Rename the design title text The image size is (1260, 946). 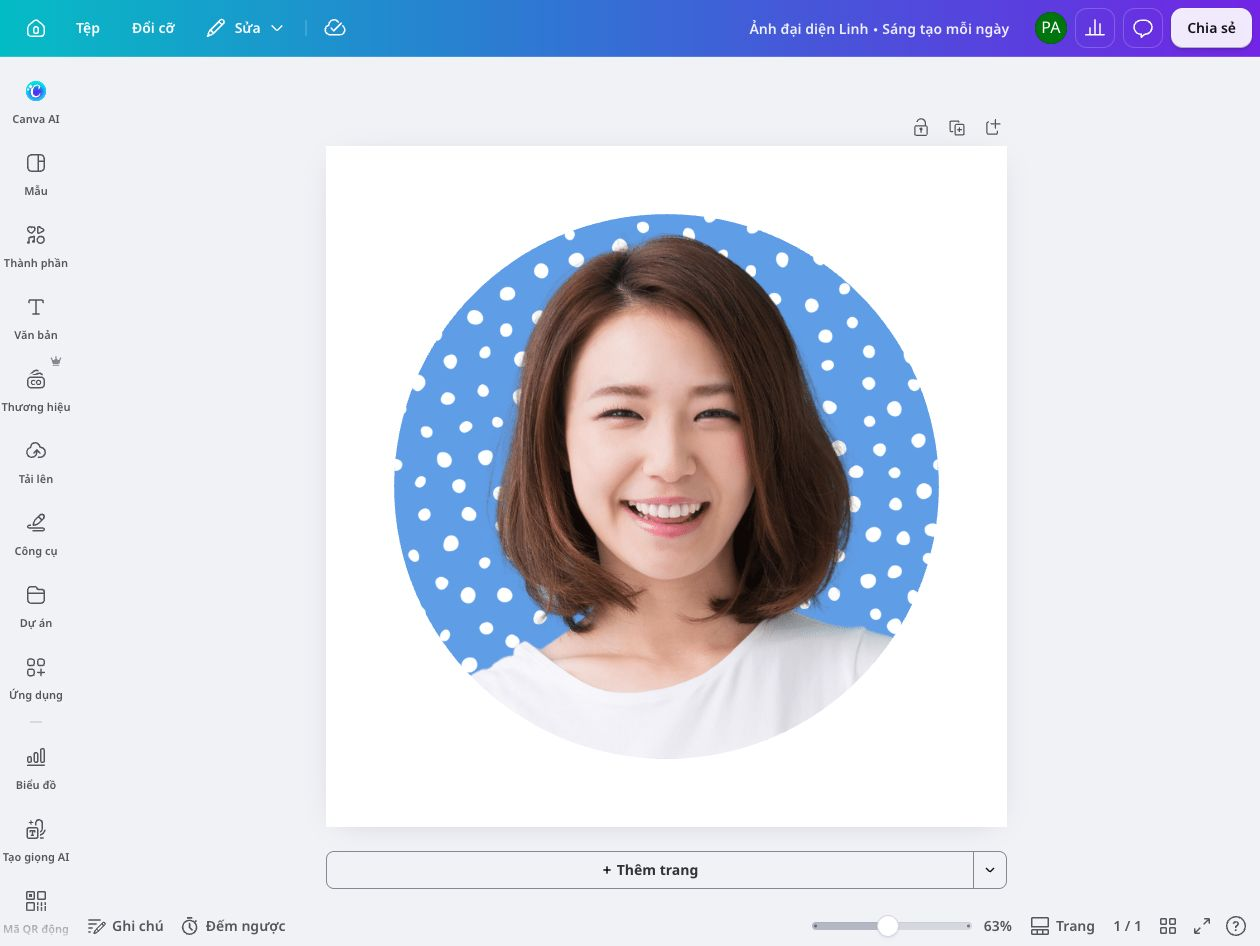pos(879,28)
